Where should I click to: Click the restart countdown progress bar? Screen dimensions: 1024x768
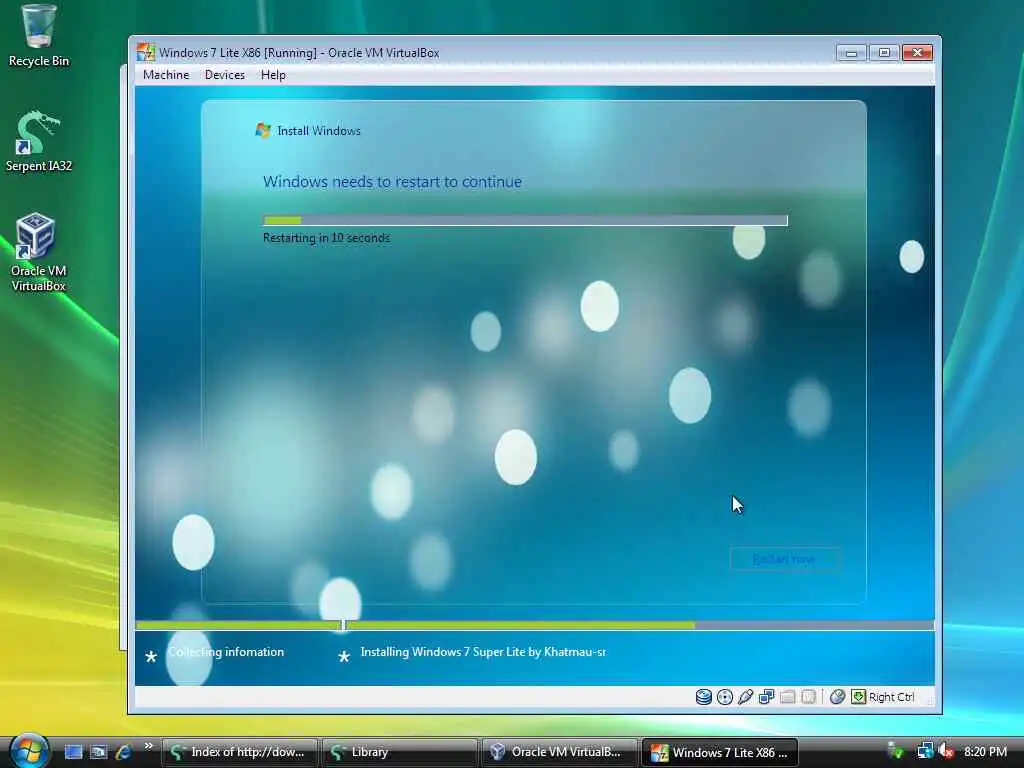tap(525, 221)
